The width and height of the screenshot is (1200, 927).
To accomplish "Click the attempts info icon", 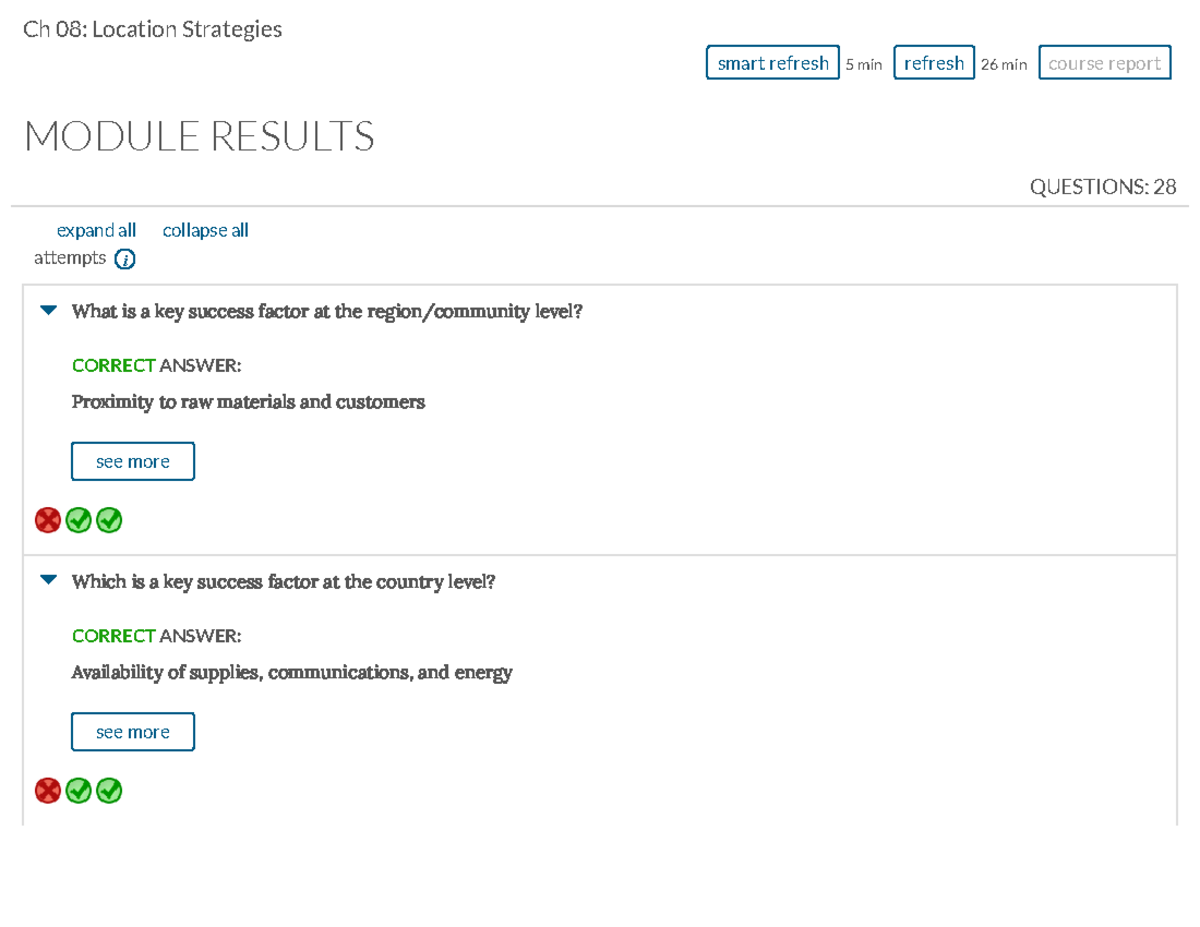I will tap(124, 258).
